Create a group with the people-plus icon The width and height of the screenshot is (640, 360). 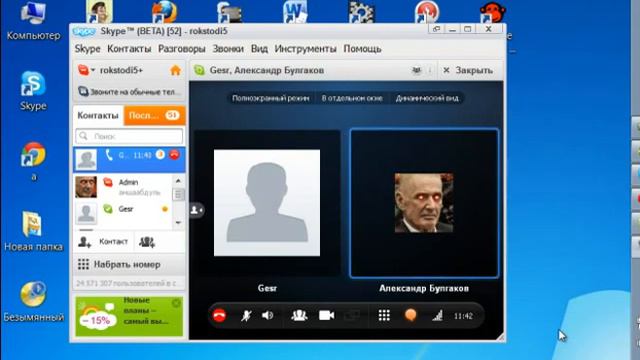point(147,242)
